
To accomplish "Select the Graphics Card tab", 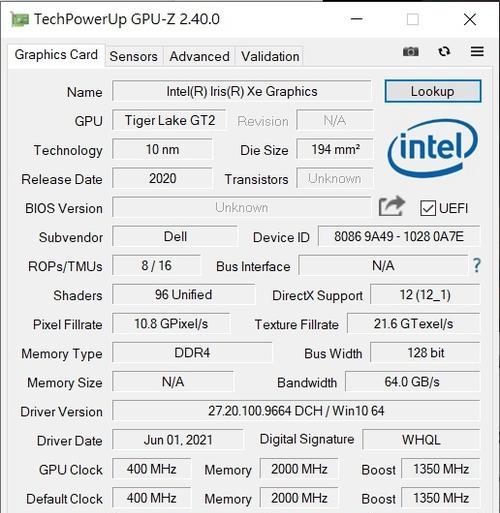I will click(x=56, y=55).
